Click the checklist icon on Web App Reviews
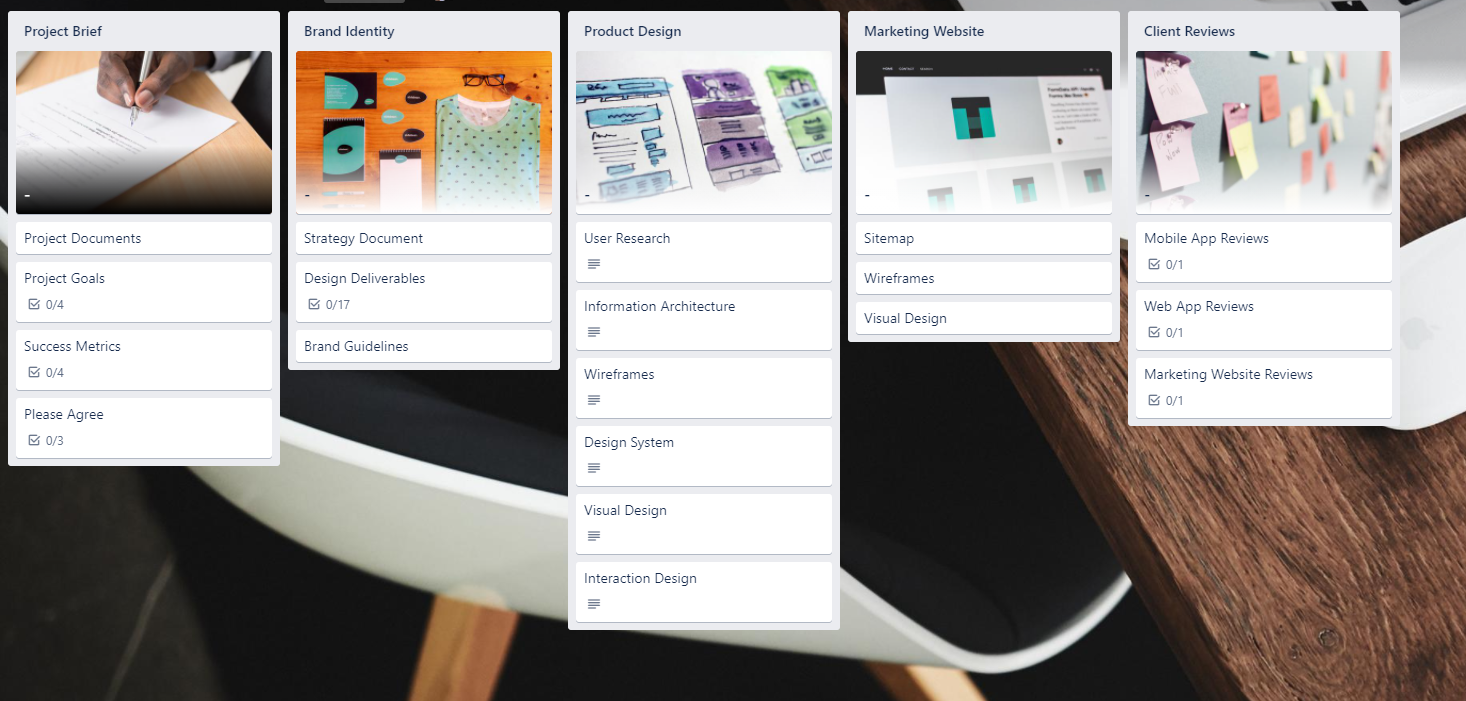The image size is (1466, 701). (1154, 333)
